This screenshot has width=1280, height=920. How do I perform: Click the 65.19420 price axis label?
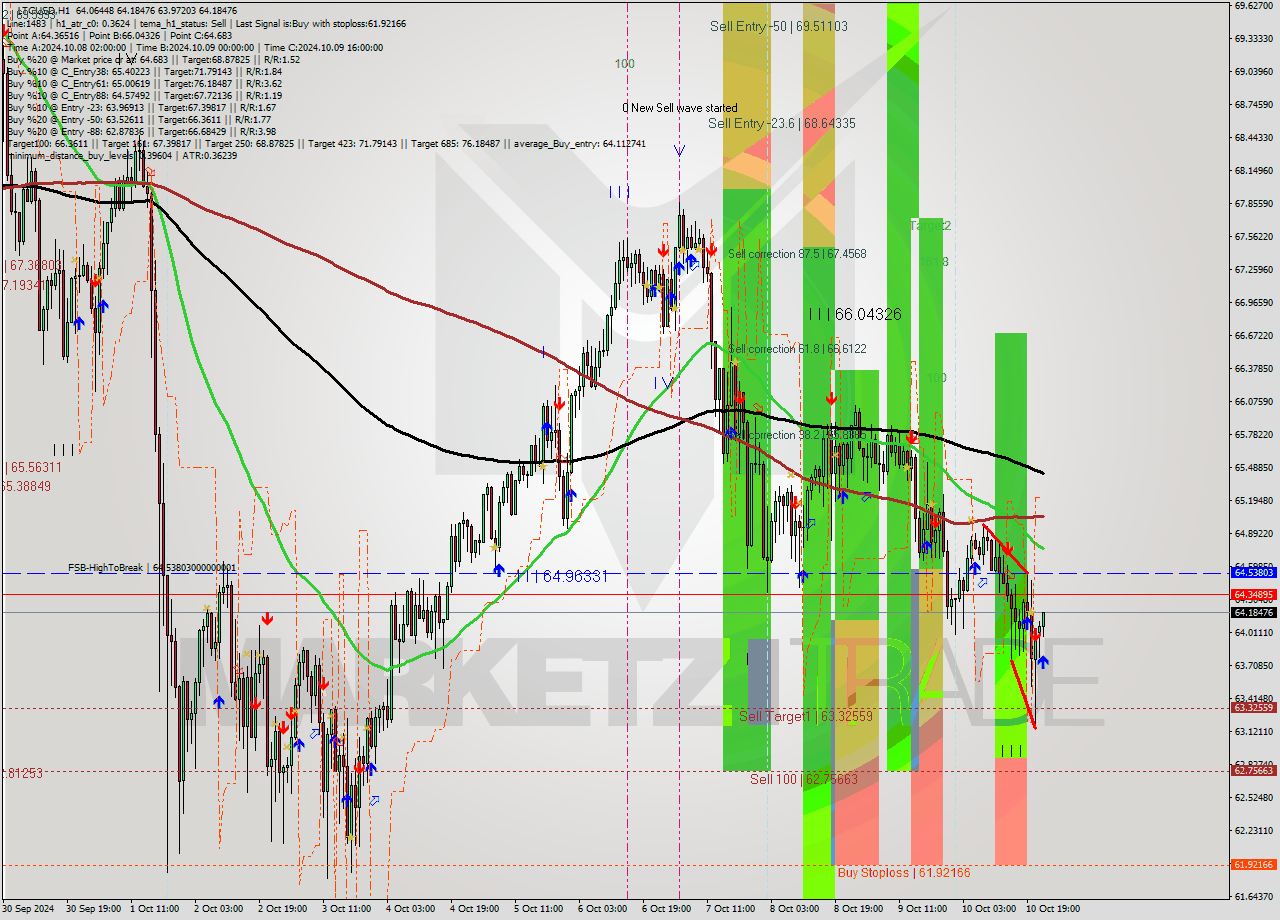(x=1254, y=501)
